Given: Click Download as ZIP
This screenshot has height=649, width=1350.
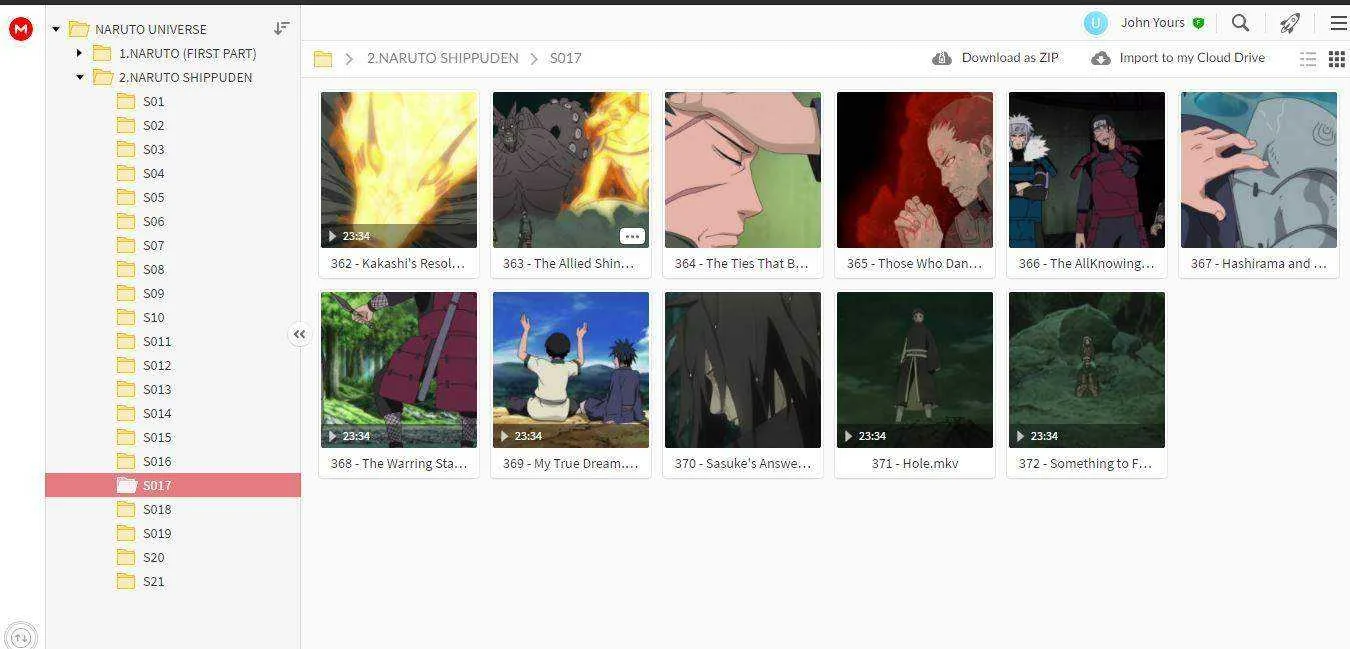Looking at the screenshot, I should point(995,58).
